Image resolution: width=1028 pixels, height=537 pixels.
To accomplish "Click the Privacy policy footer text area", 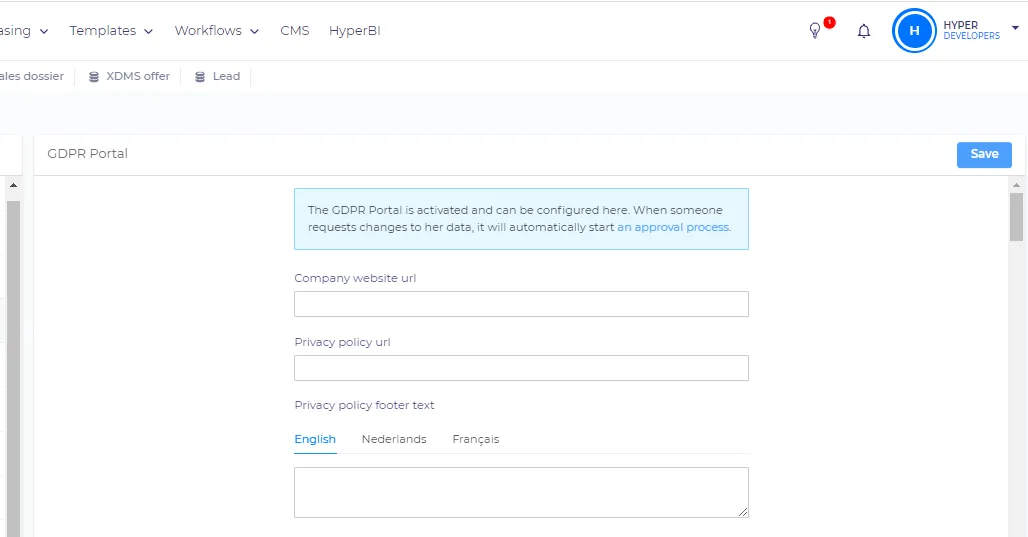I will coord(521,492).
